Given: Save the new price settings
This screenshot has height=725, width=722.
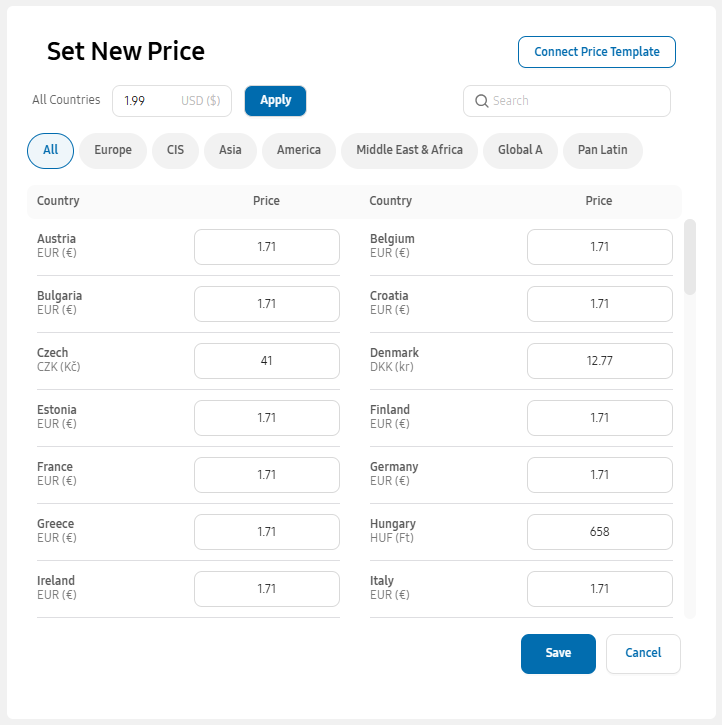Looking at the screenshot, I should point(558,654).
